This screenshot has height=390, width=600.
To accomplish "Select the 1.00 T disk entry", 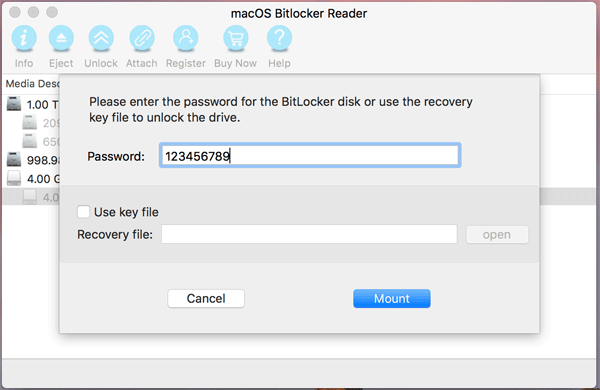I will coord(32,104).
